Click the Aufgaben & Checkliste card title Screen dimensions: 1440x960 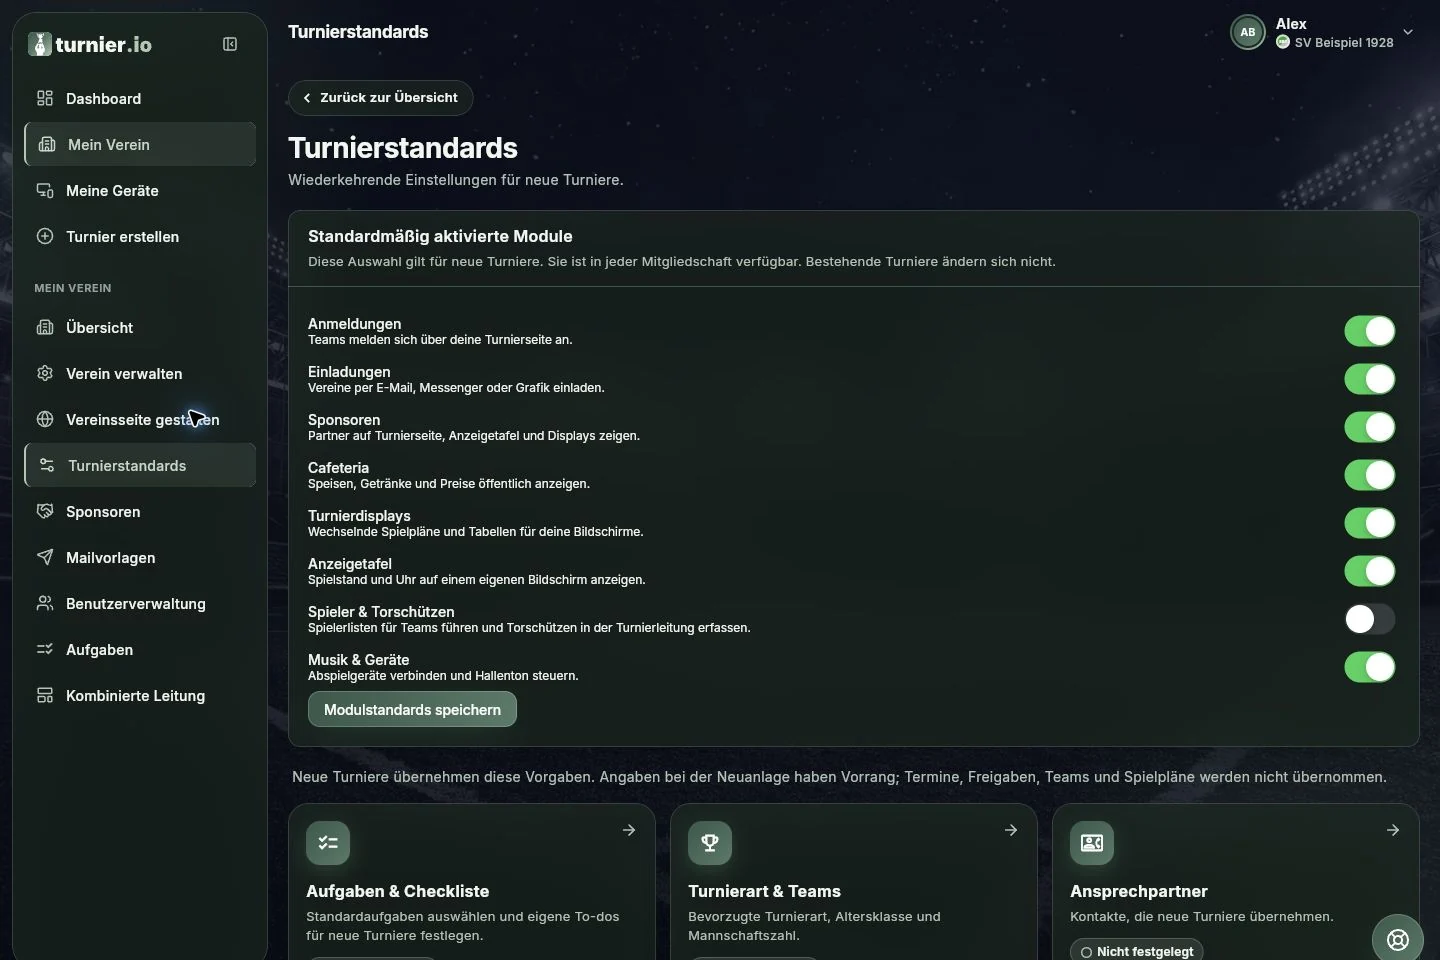coord(397,891)
